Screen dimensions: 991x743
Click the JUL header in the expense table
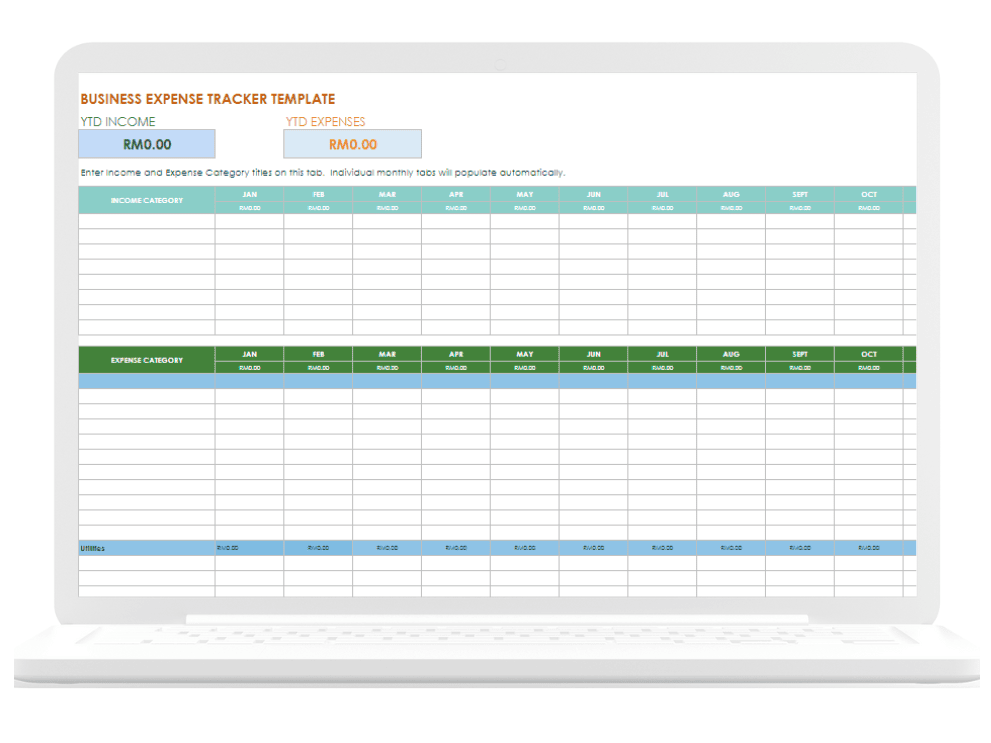point(662,354)
